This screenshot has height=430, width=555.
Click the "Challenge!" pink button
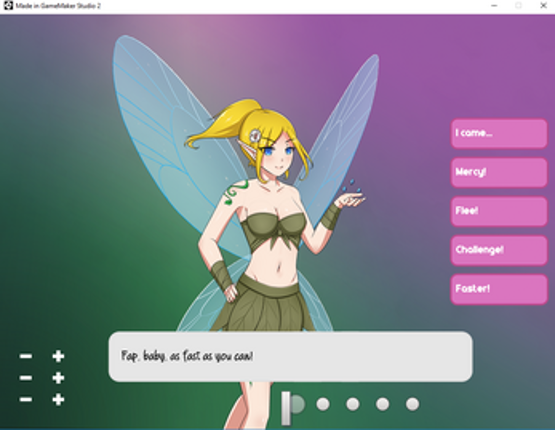[x=499, y=250]
